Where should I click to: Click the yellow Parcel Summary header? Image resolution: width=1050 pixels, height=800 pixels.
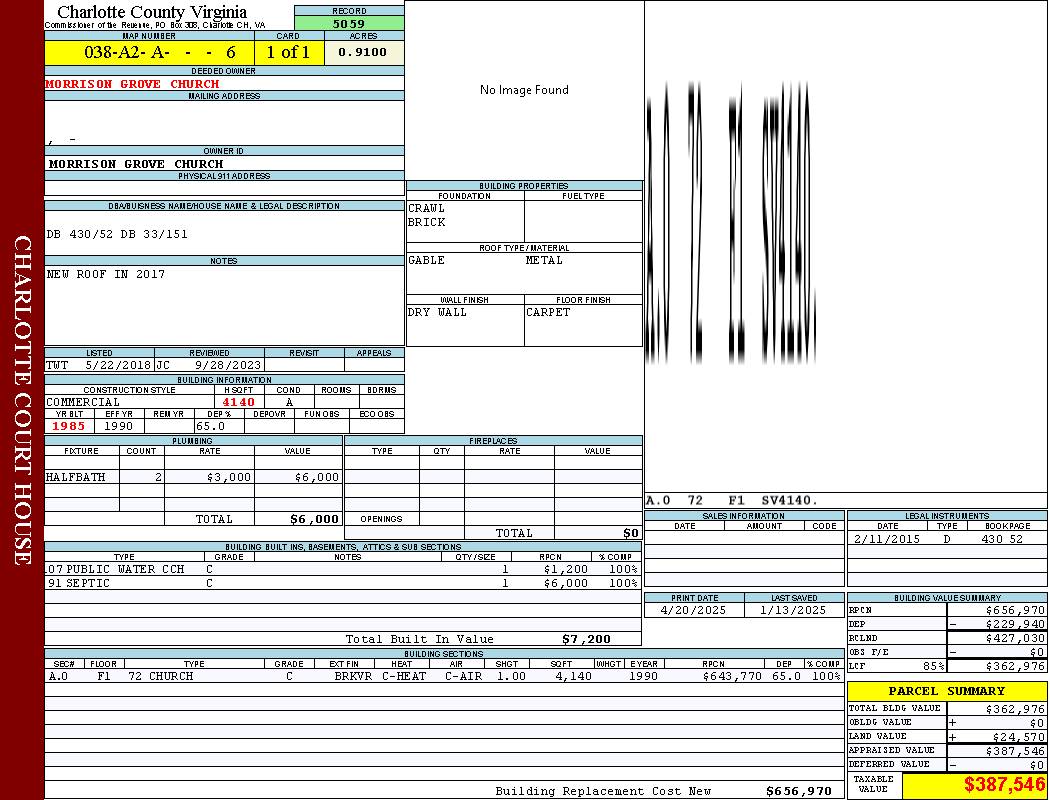pyautogui.click(x=946, y=691)
